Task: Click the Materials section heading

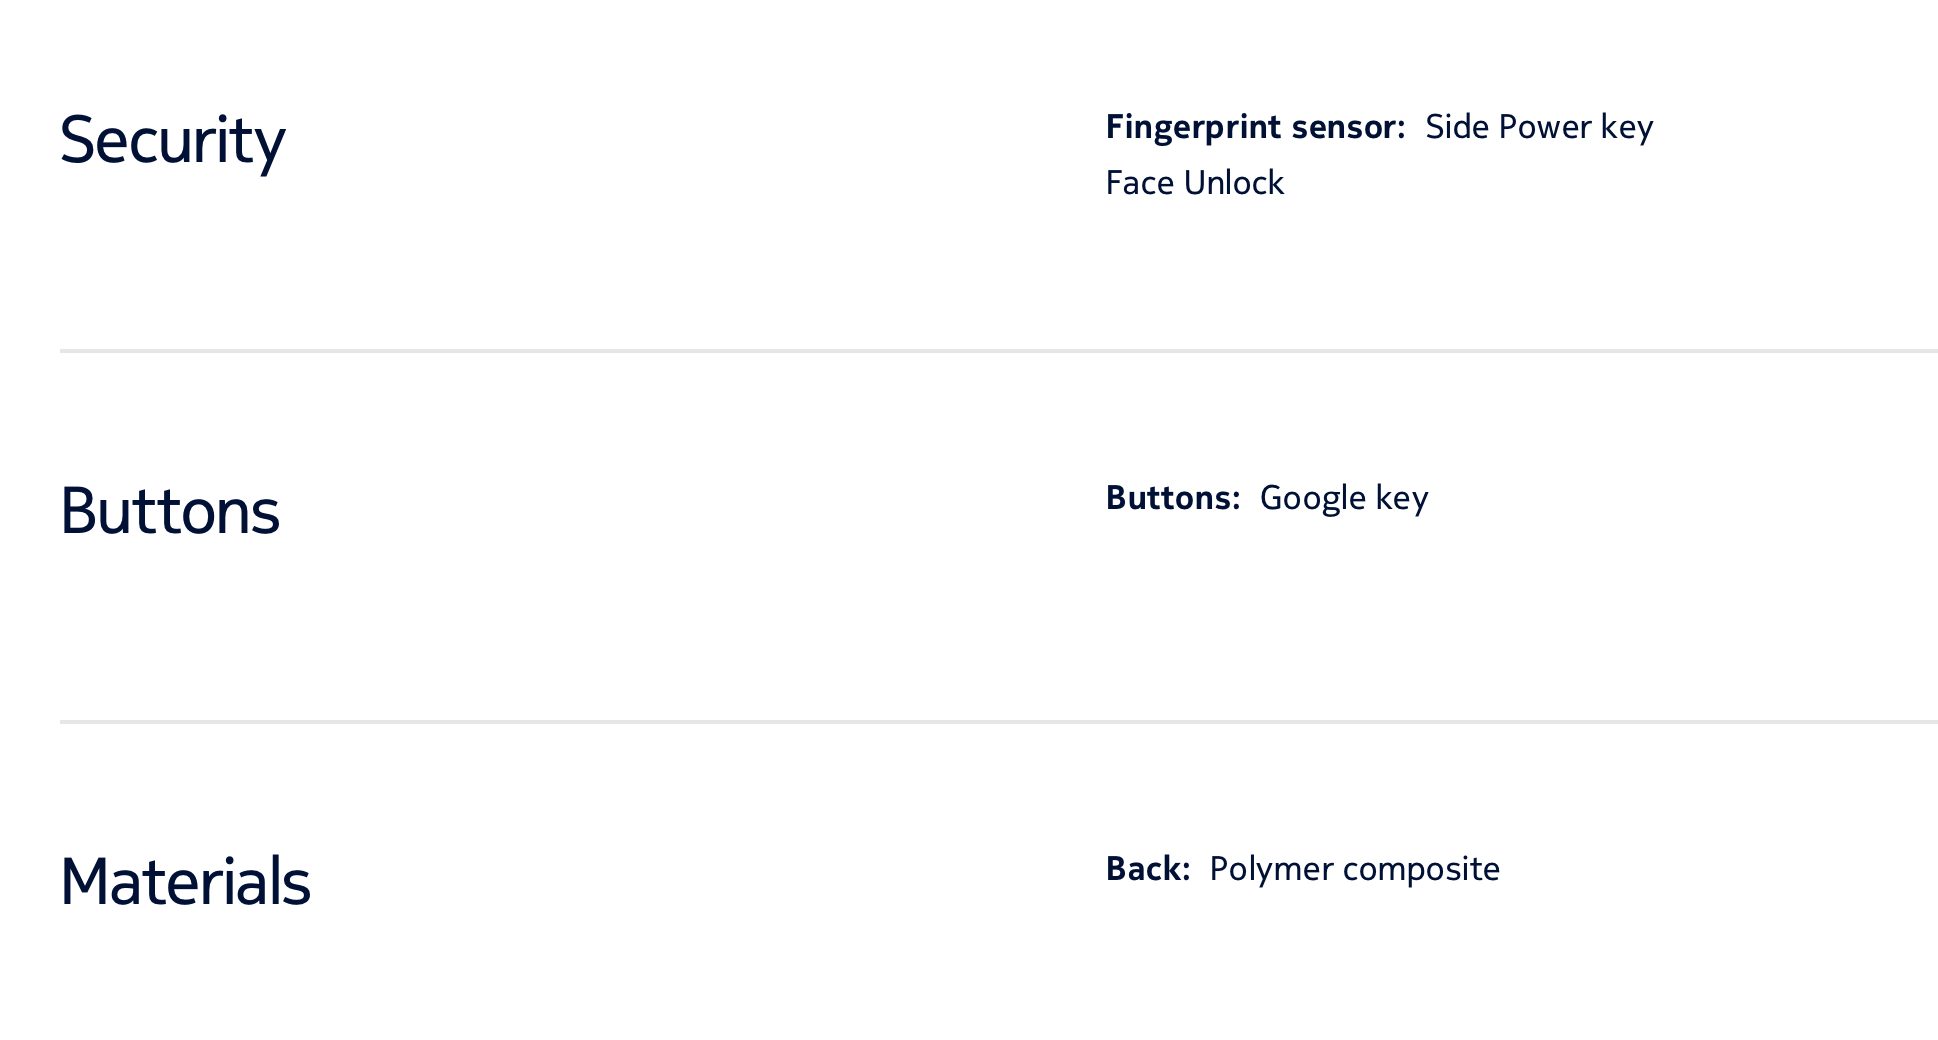Action: 185,882
